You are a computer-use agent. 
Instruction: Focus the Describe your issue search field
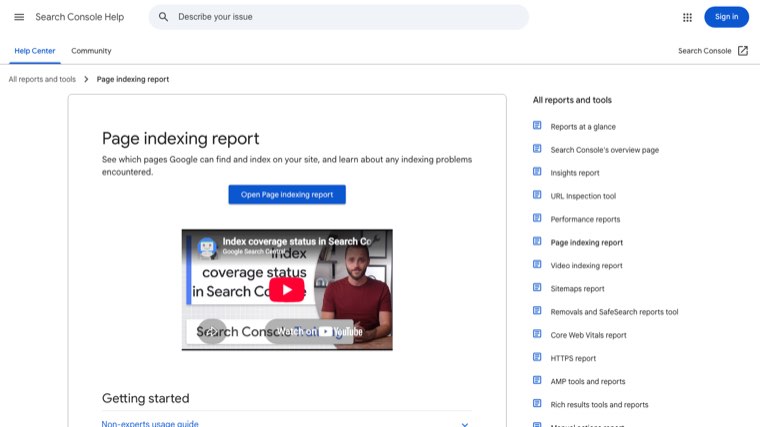coord(338,17)
